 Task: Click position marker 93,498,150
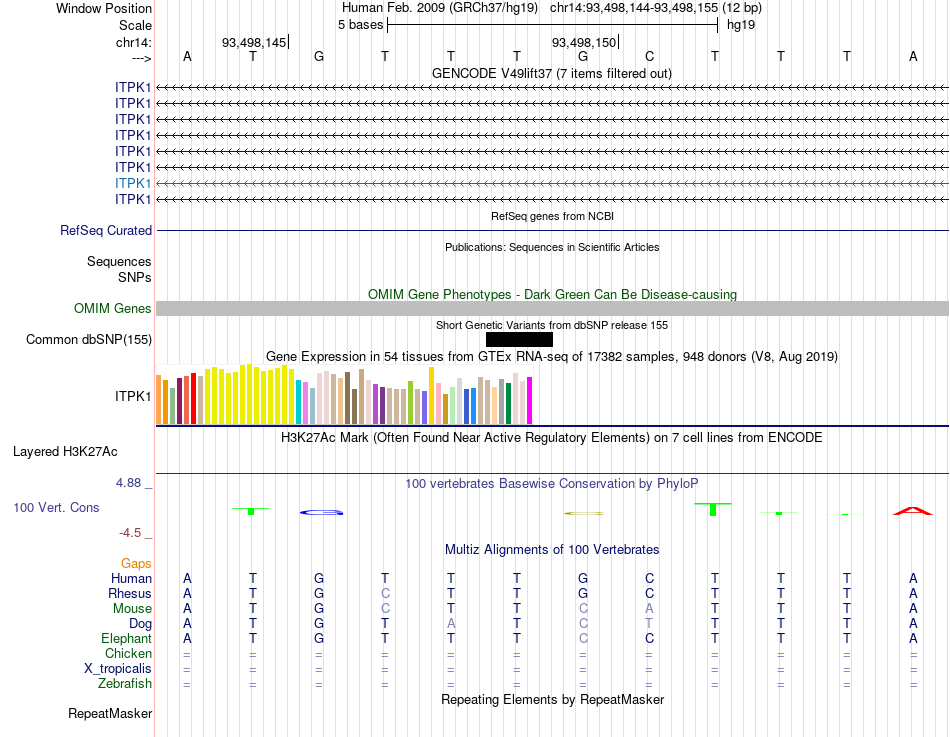pyautogui.click(x=583, y=42)
